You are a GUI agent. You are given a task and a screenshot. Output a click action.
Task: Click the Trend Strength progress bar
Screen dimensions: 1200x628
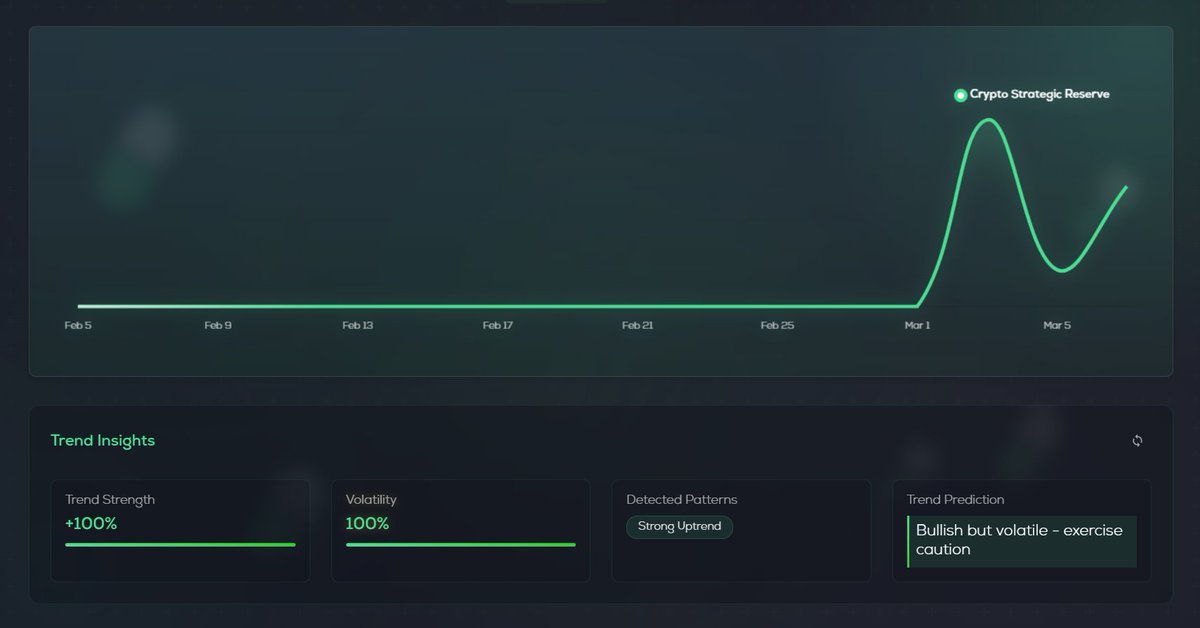click(x=180, y=545)
